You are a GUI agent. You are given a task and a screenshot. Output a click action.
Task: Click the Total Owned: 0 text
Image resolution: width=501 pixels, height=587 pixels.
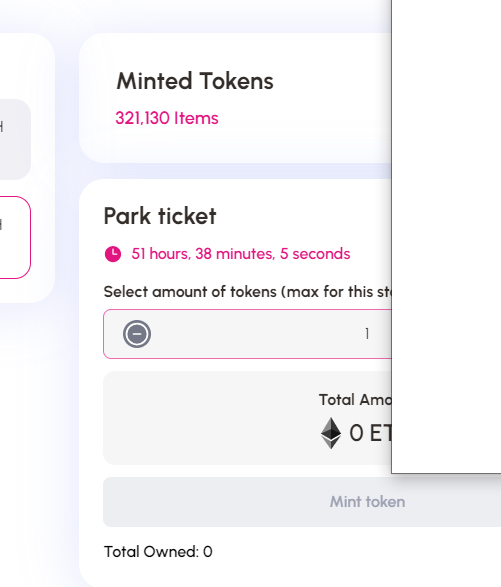coord(158,552)
